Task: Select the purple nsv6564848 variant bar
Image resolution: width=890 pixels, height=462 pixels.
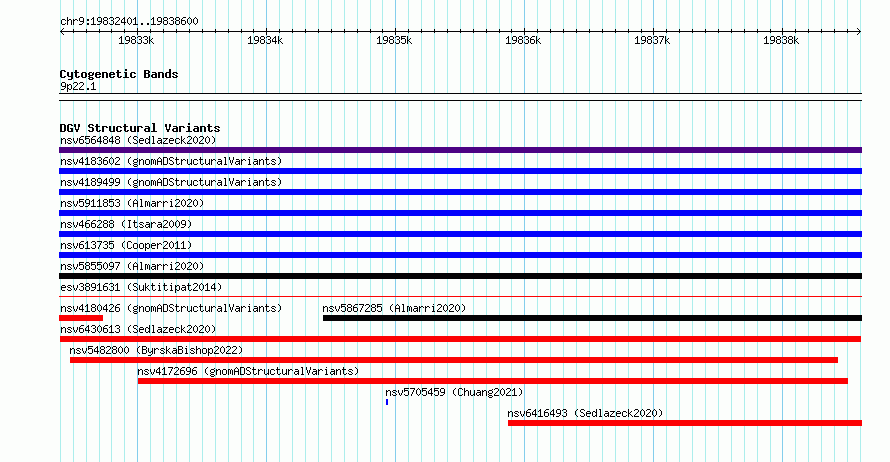Action: point(460,150)
